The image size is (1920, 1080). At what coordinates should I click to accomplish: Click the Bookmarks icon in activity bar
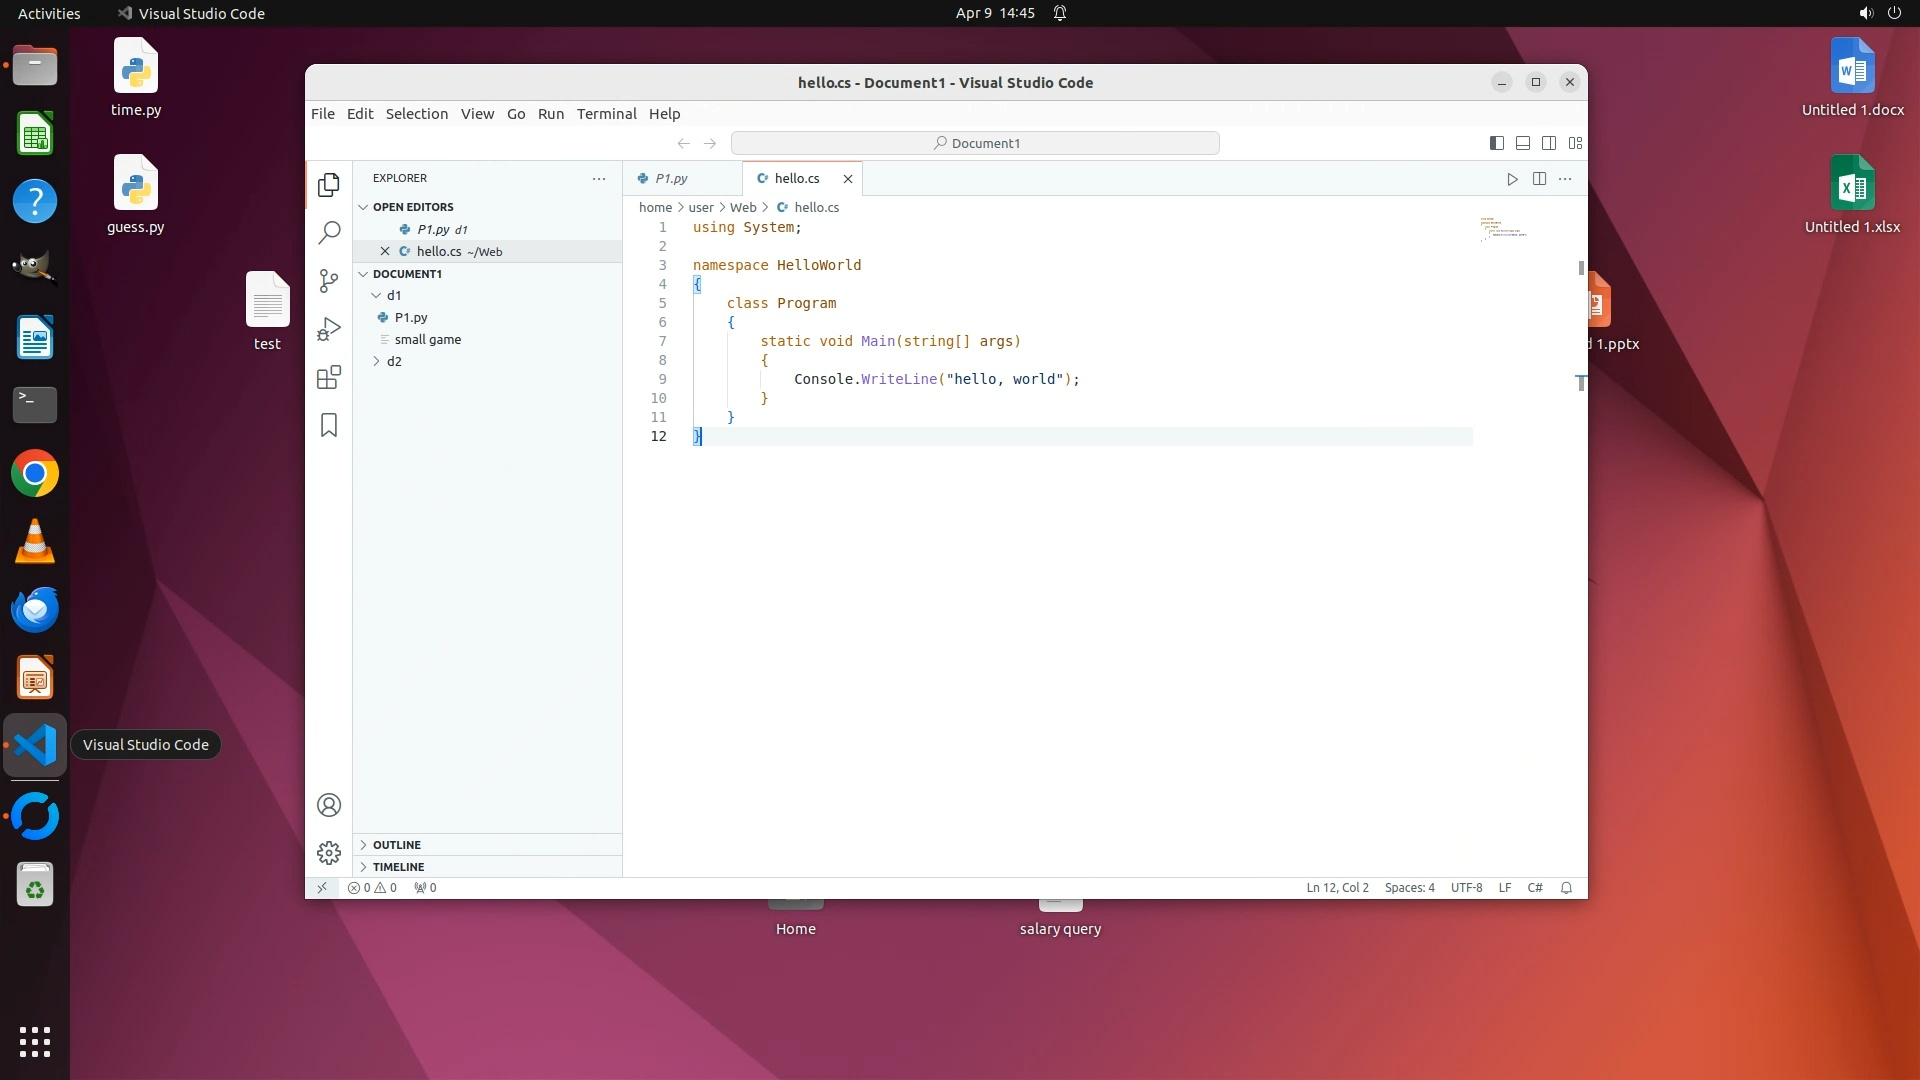point(329,425)
